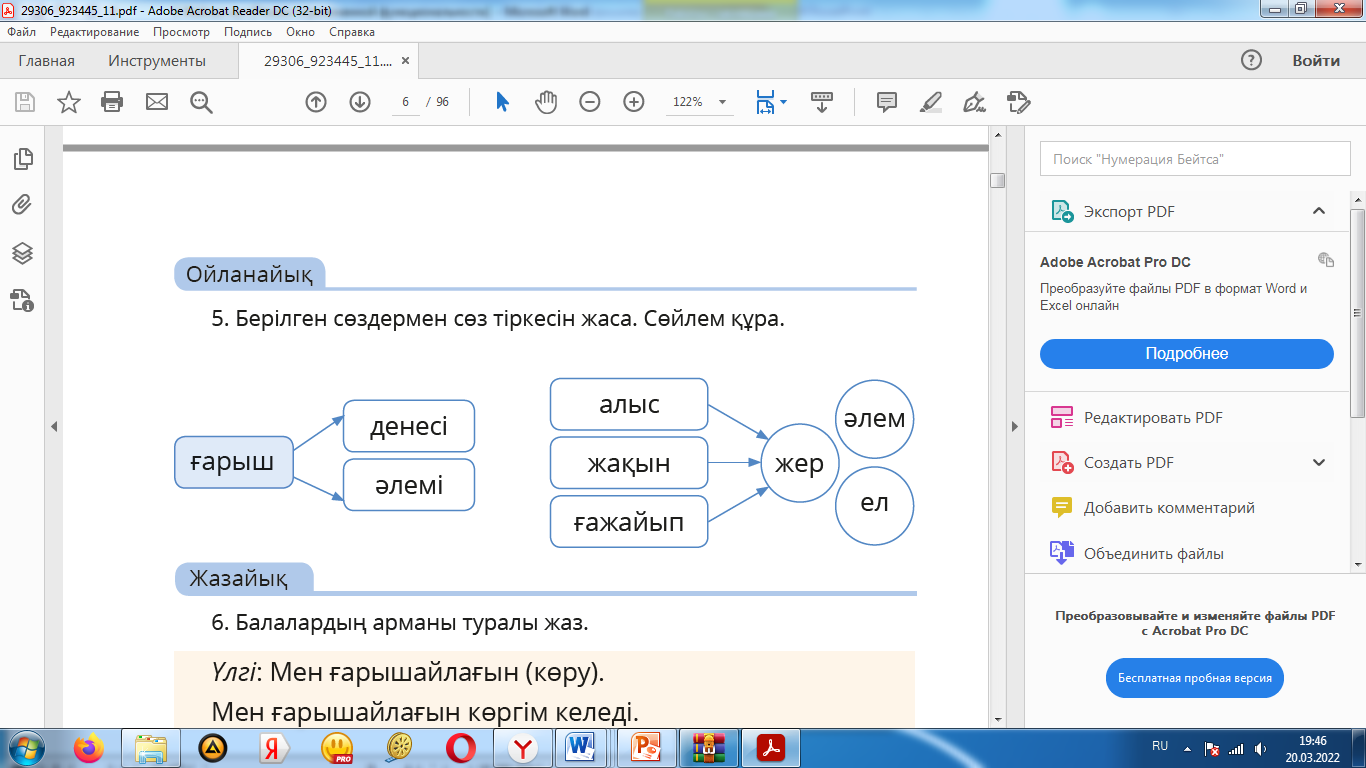1366x768 pixels.
Task: Zoom in with the plus icon
Action: pos(634,102)
